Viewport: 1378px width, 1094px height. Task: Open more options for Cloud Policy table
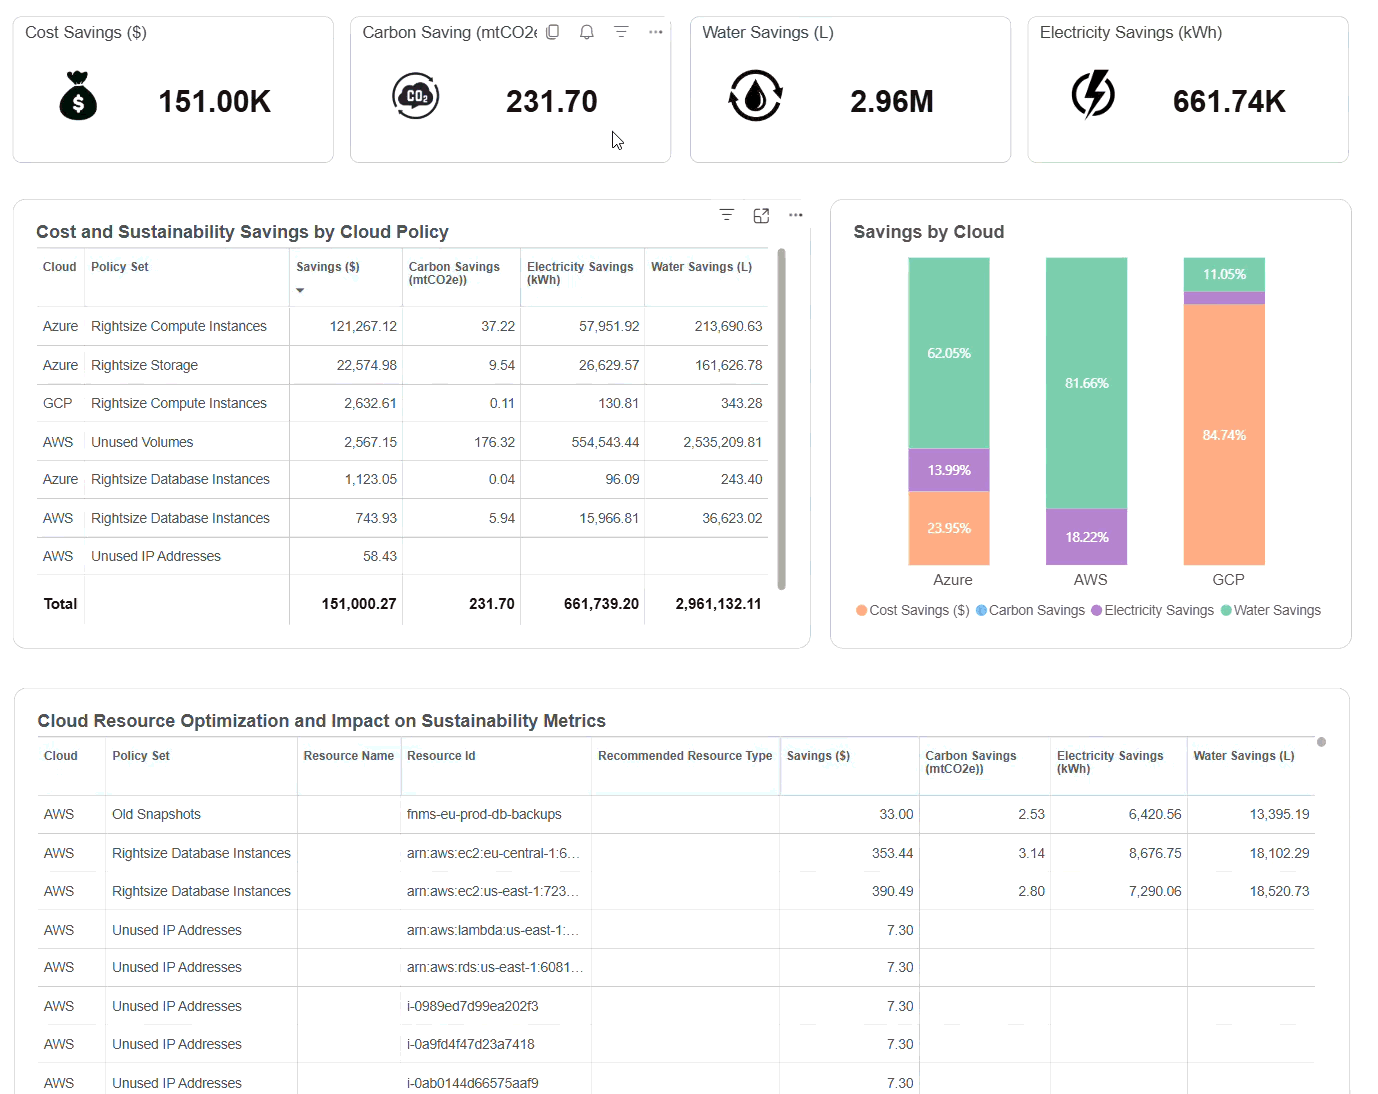point(796,215)
